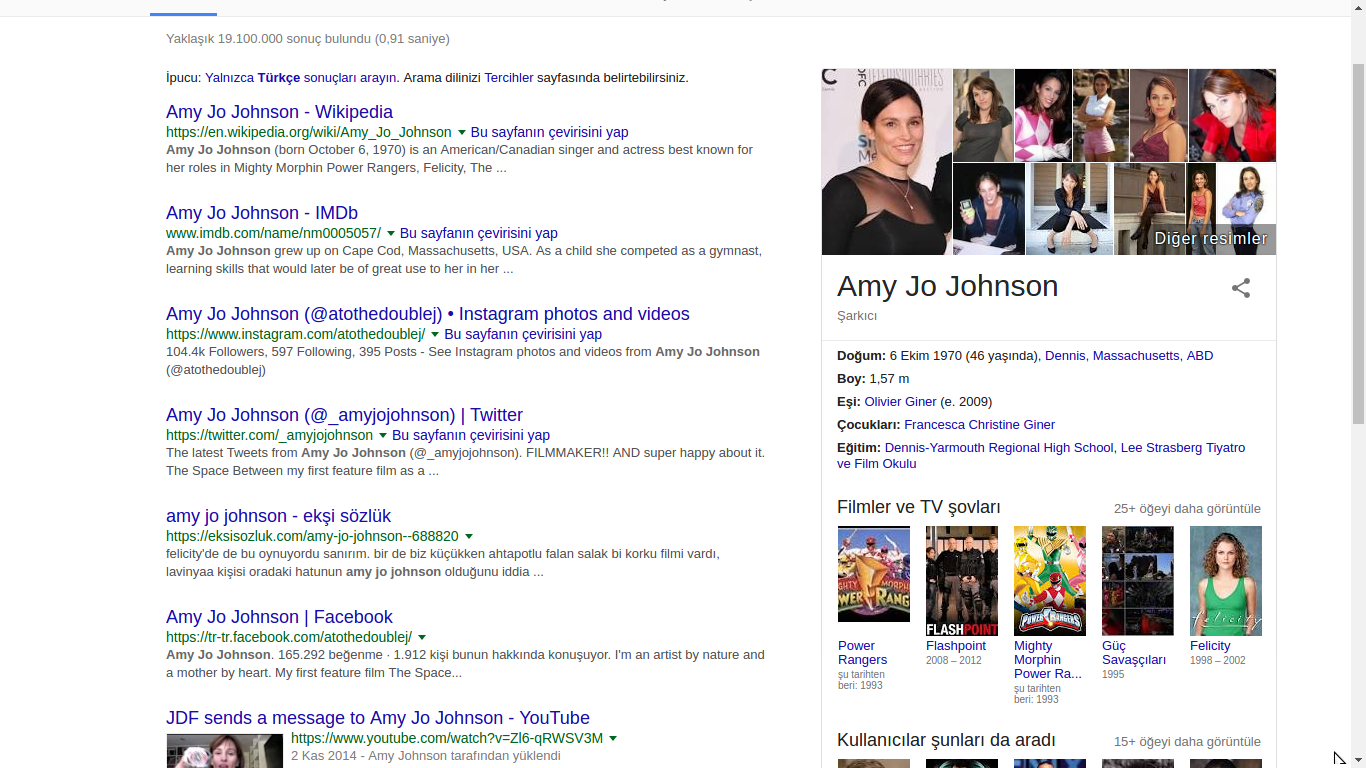Open the Olivier Giner spouse link
The width and height of the screenshot is (1366, 768).
click(x=901, y=402)
